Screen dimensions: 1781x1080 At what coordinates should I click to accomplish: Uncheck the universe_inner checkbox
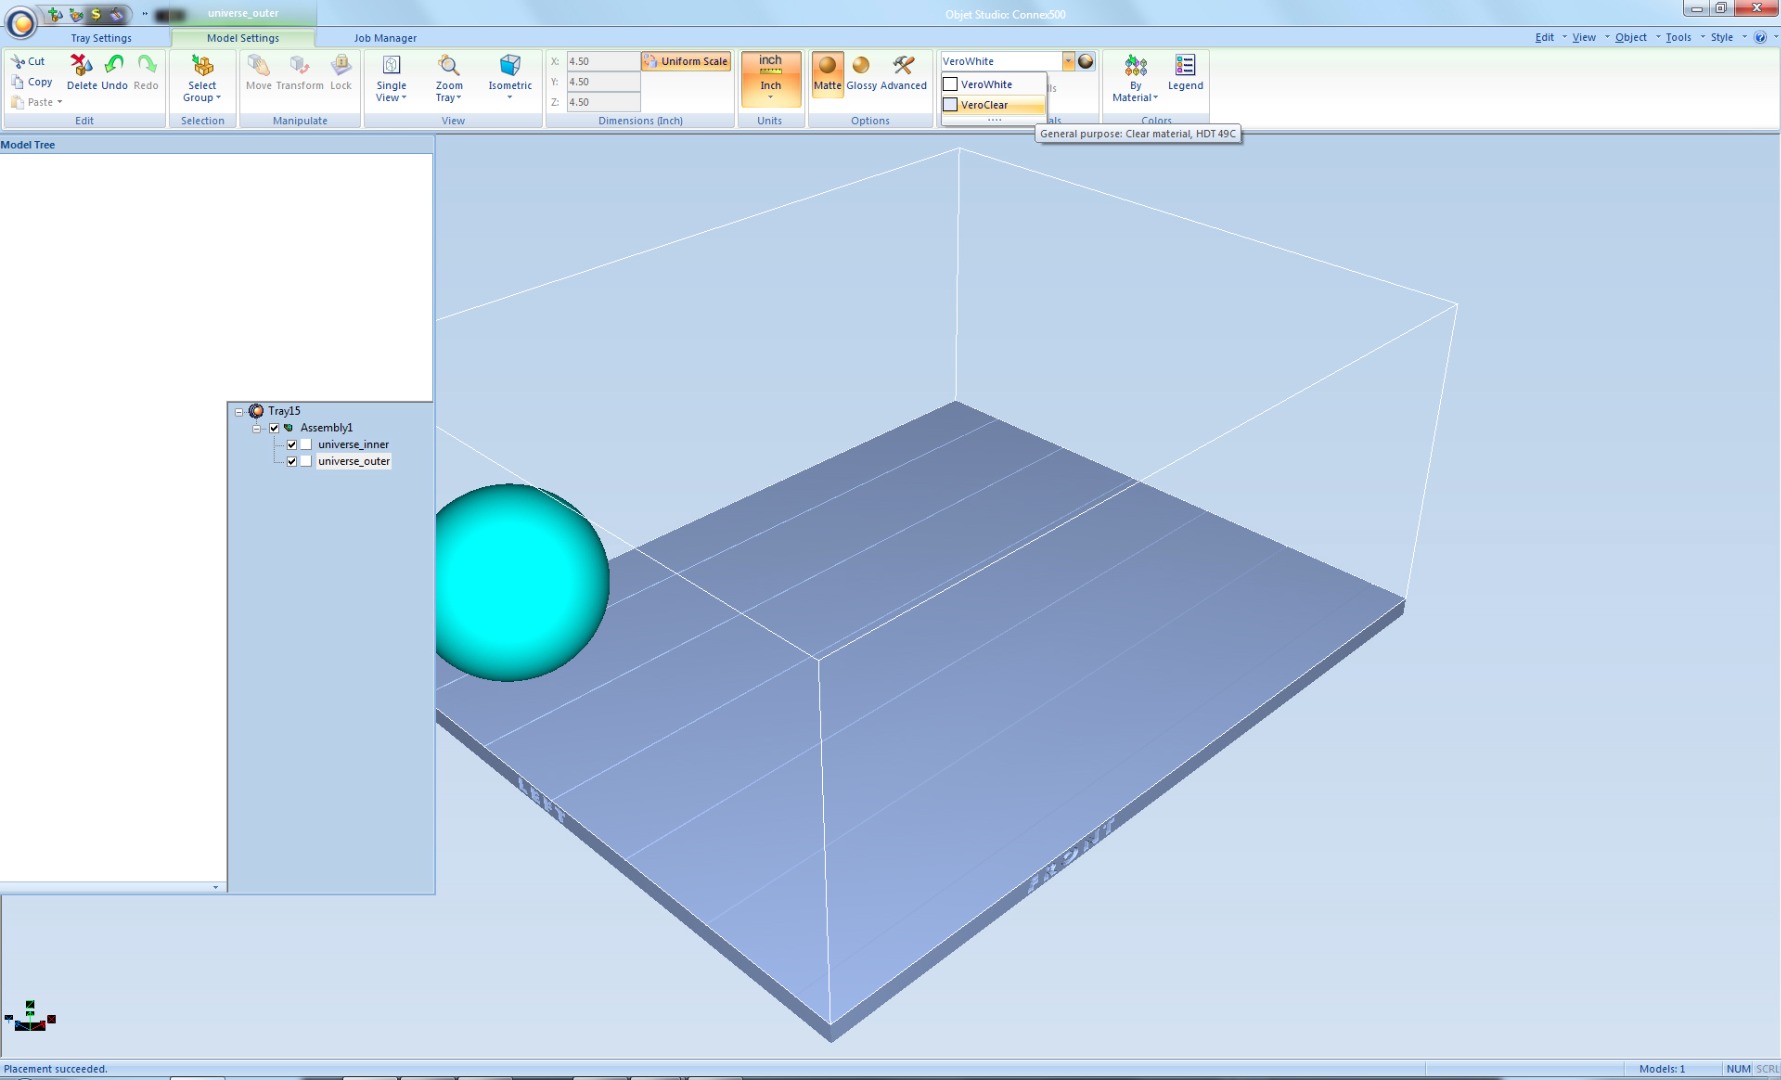click(x=291, y=445)
